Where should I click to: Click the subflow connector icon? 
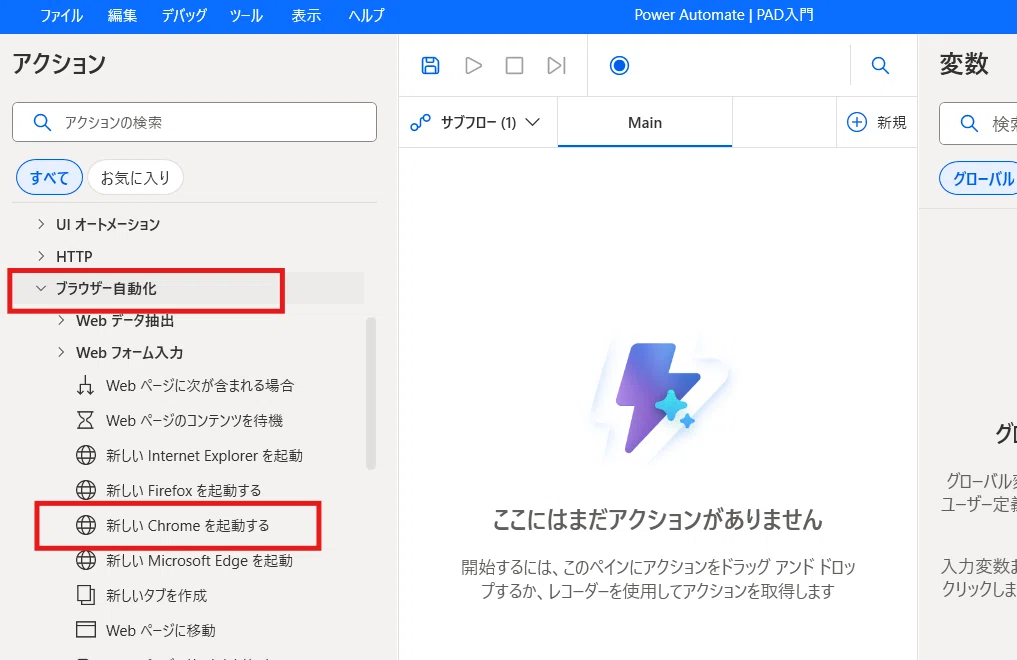click(x=420, y=122)
